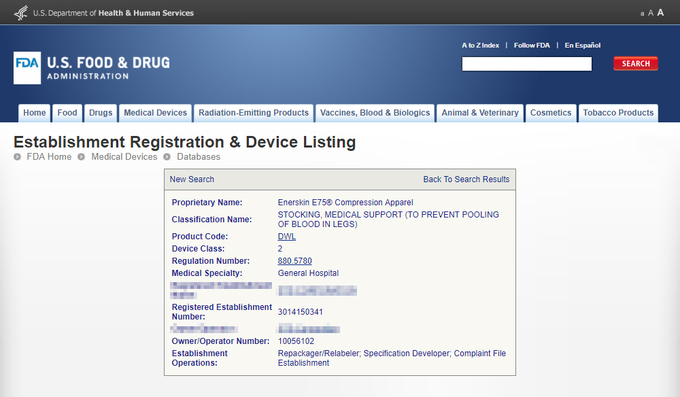Screen dimensions: 680x397
Task: Select smallest text size 'a' icon
Action: [642, 14]
